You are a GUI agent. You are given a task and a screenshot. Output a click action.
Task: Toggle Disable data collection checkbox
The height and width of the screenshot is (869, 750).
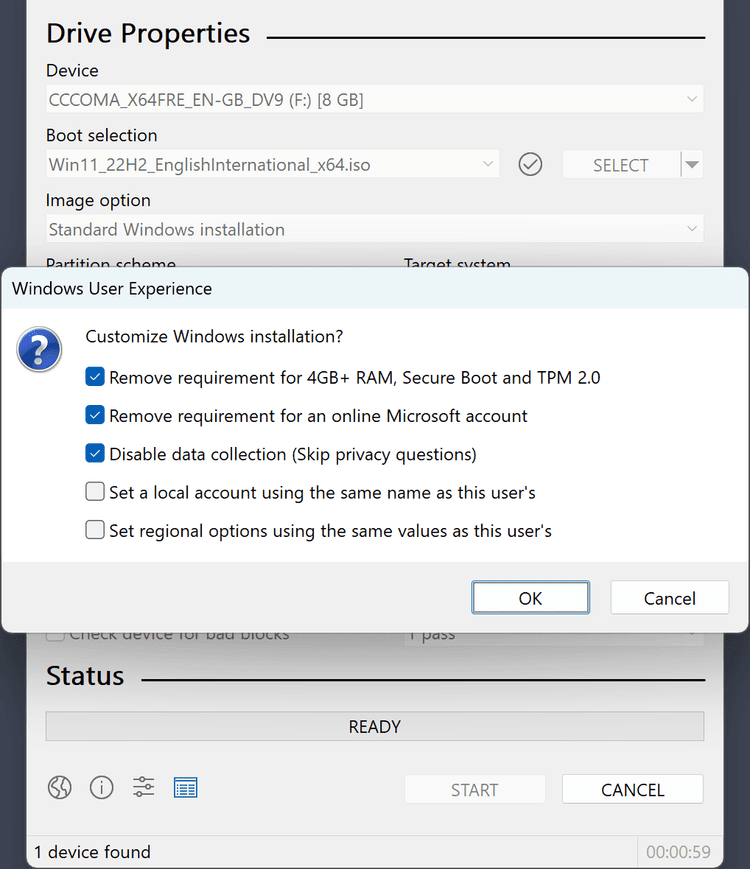click(x=95, y=454)
